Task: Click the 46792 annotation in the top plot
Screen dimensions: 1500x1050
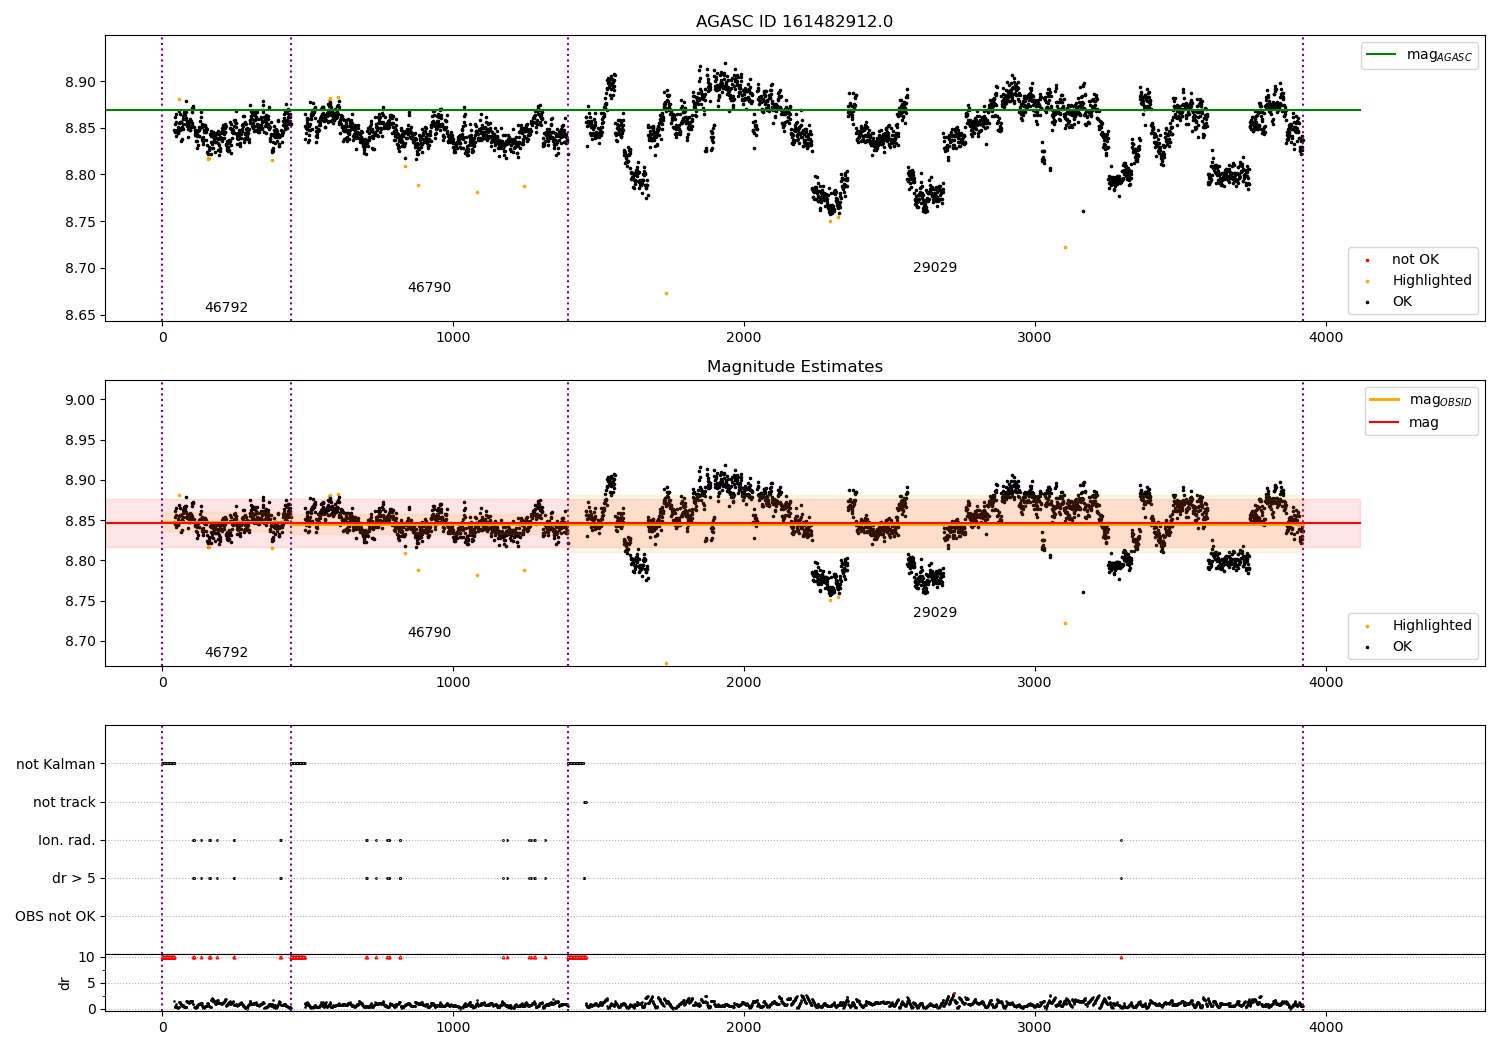Action: (x=226, y=308)
